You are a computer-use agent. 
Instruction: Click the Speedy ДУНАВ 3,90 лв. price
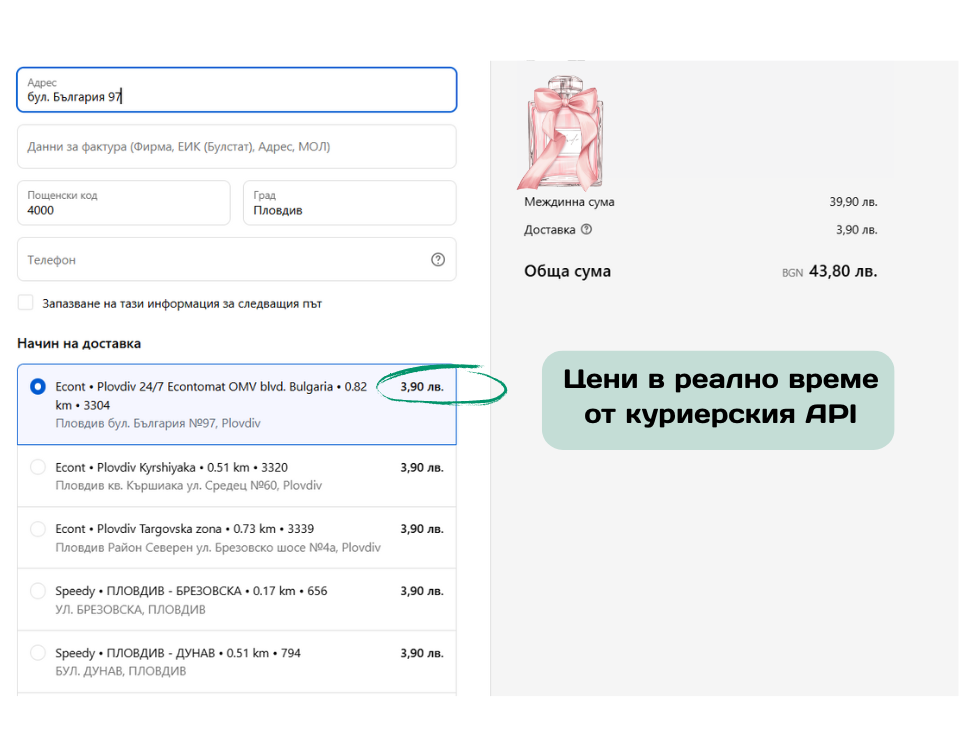421,653
